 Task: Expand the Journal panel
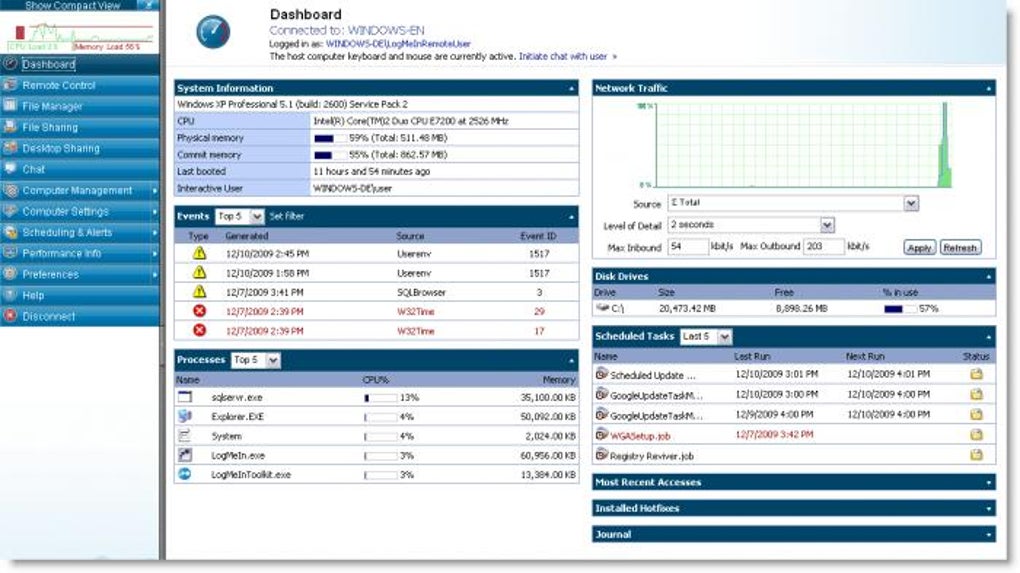(989, 535)
